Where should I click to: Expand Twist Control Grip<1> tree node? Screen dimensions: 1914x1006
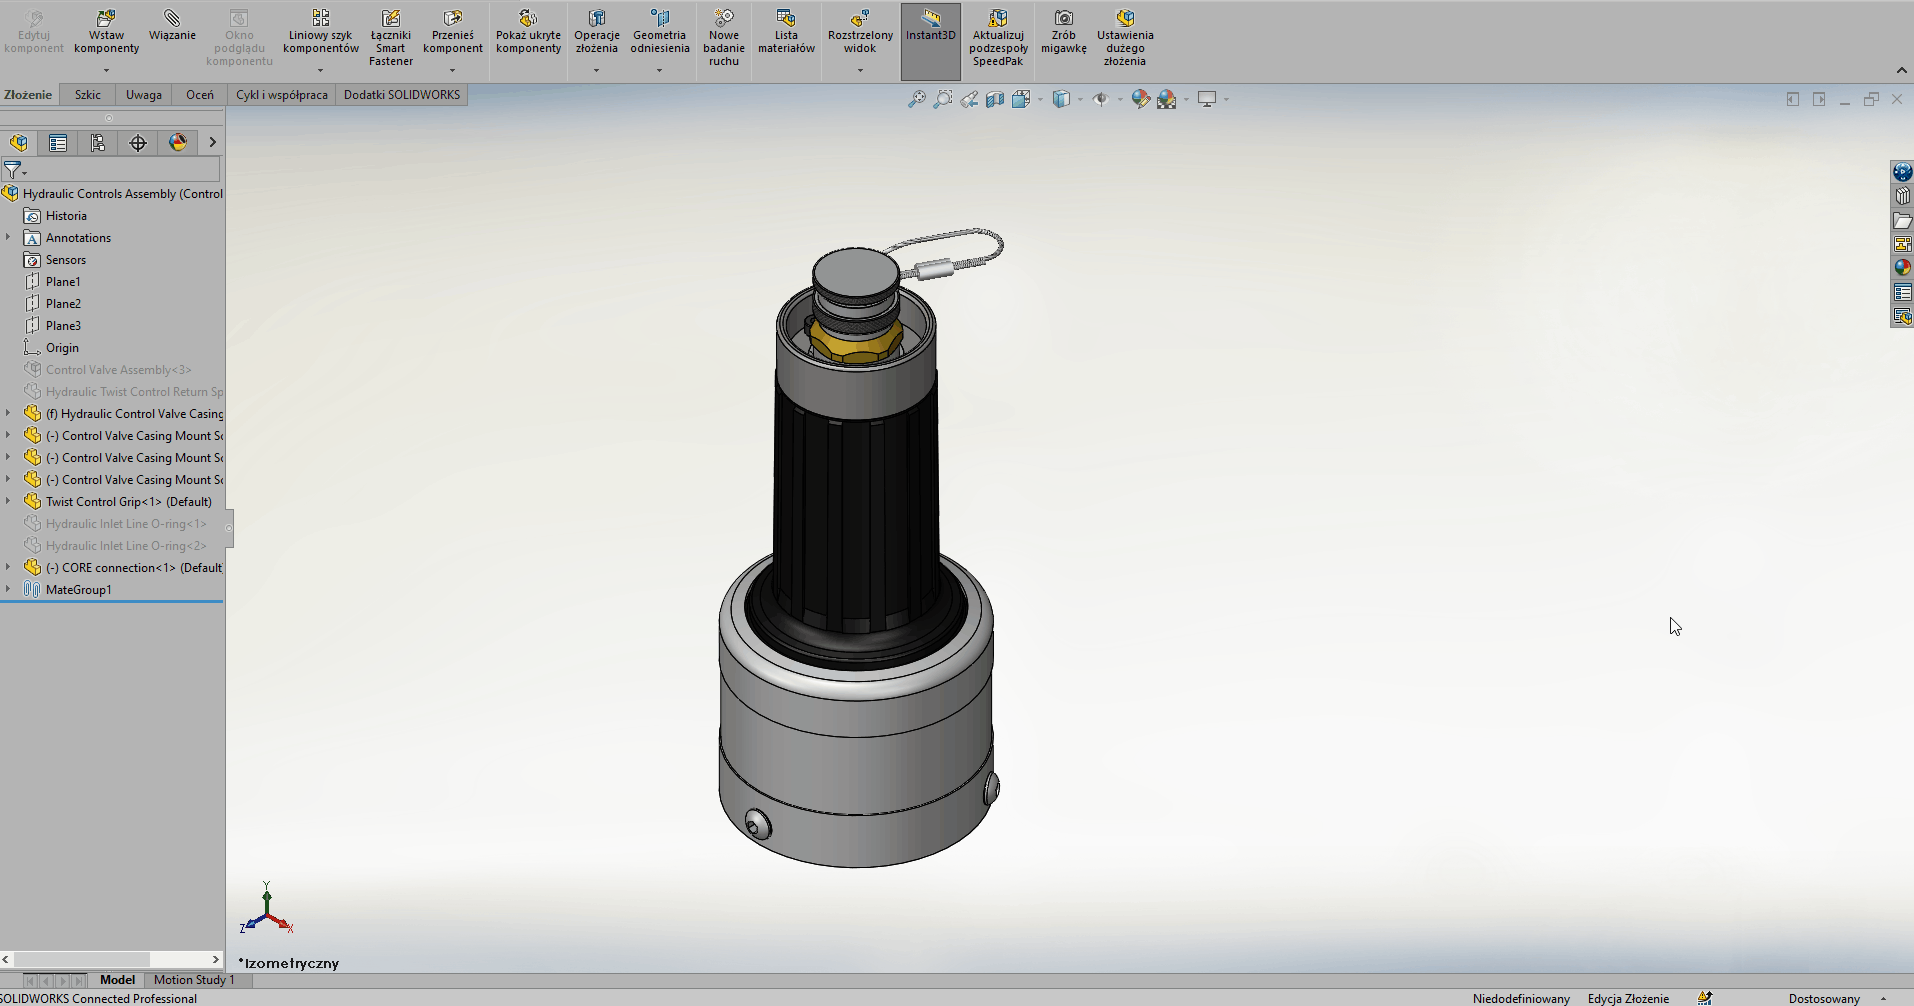[8, 502]
